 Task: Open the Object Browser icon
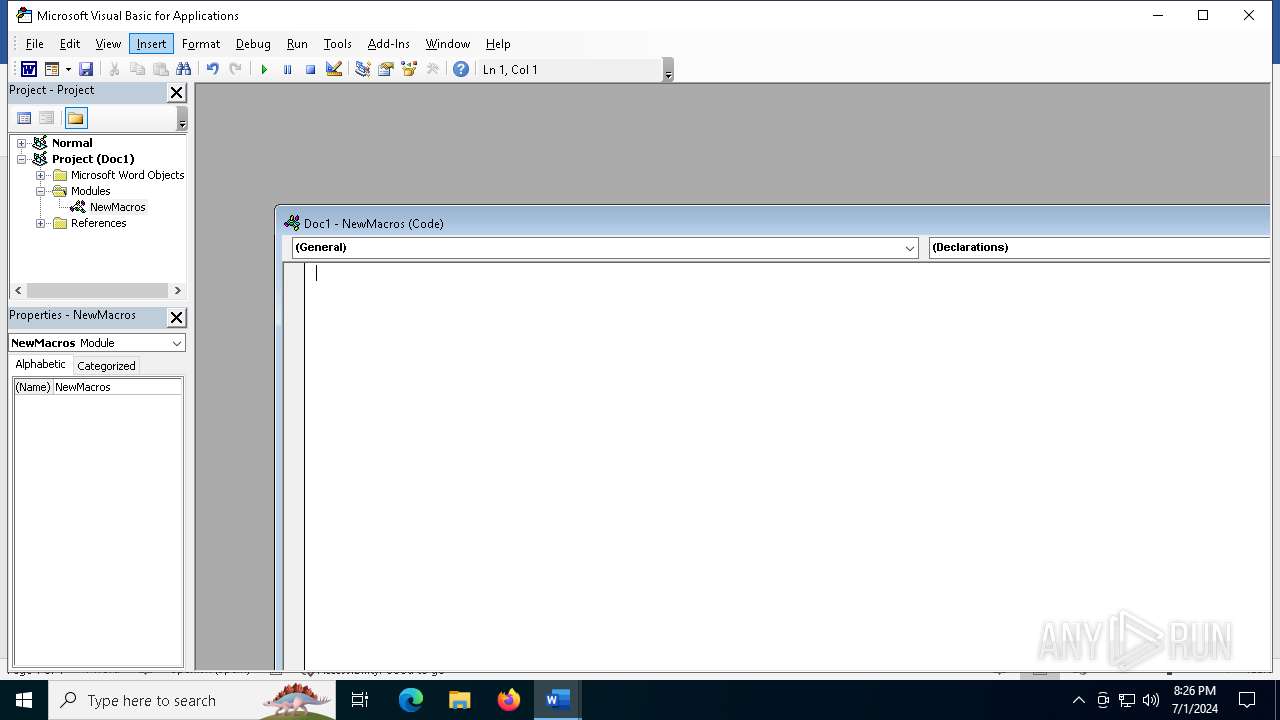[409, 69]
